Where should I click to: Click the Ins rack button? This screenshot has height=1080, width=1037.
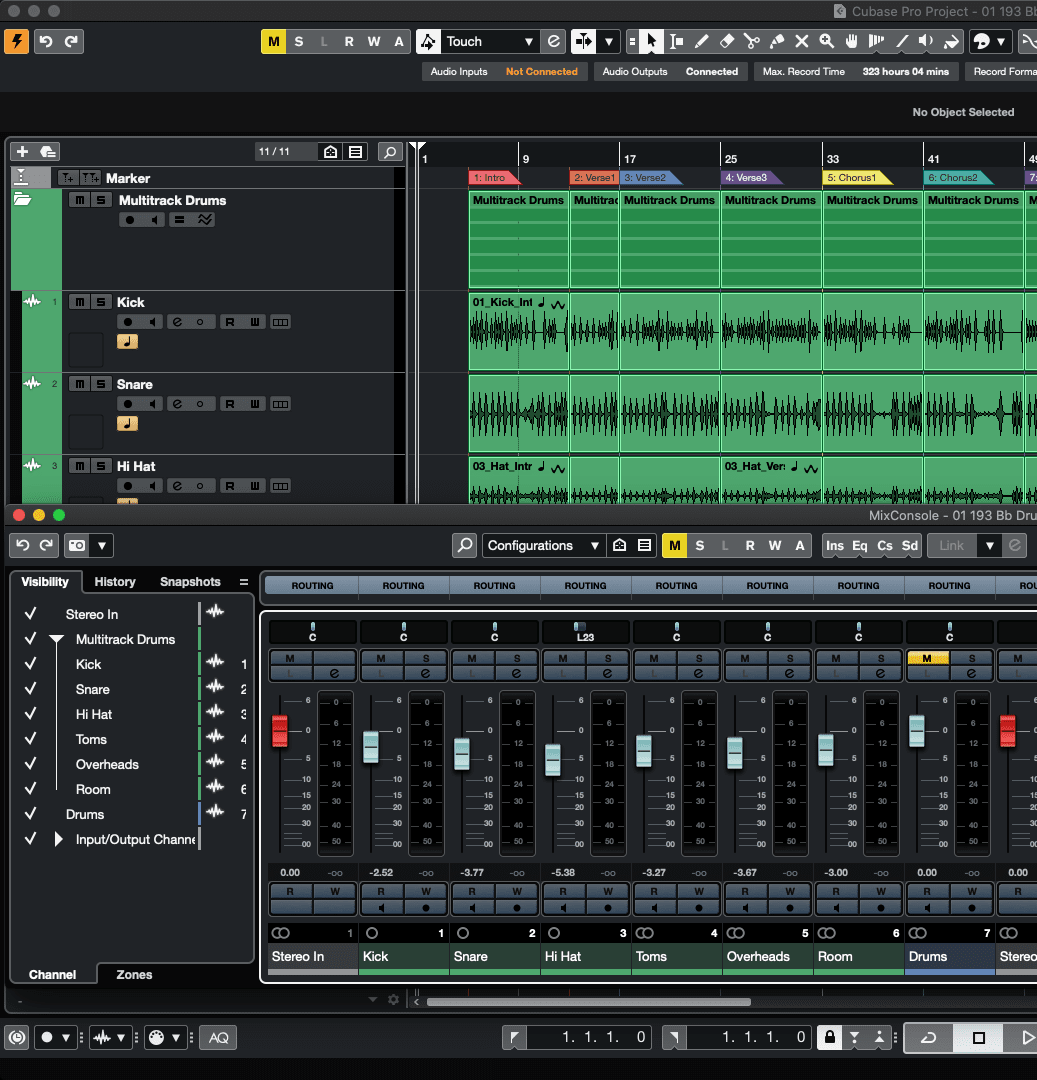pos(834,545)
